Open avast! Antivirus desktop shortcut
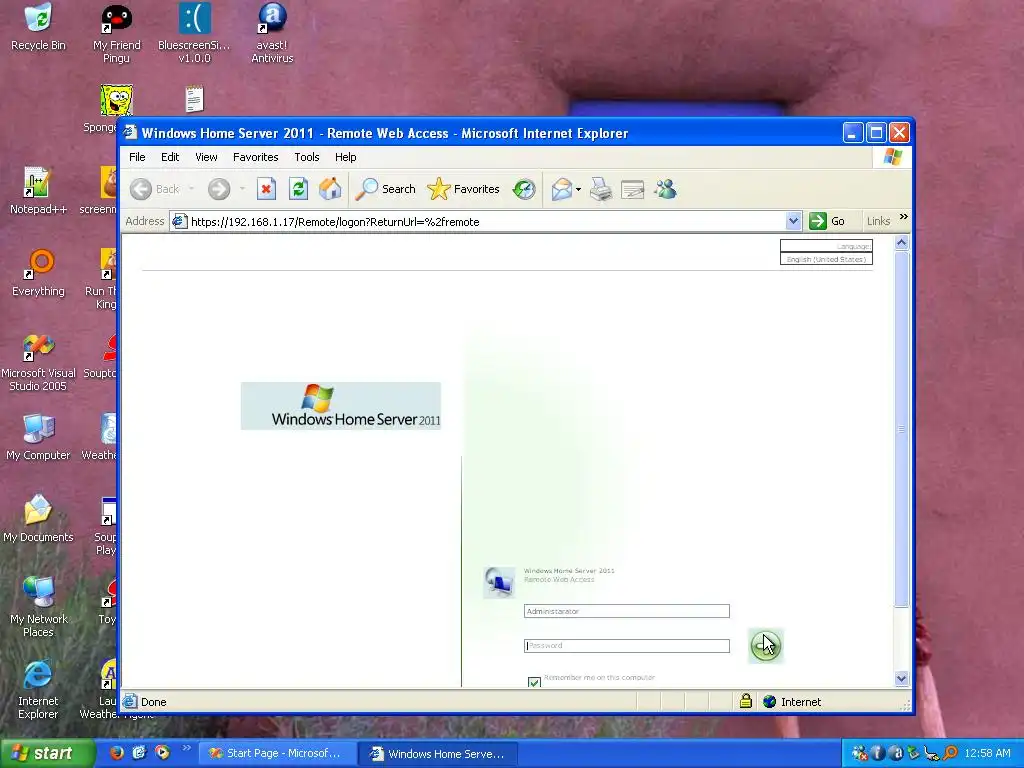 (x=272, y=33)
